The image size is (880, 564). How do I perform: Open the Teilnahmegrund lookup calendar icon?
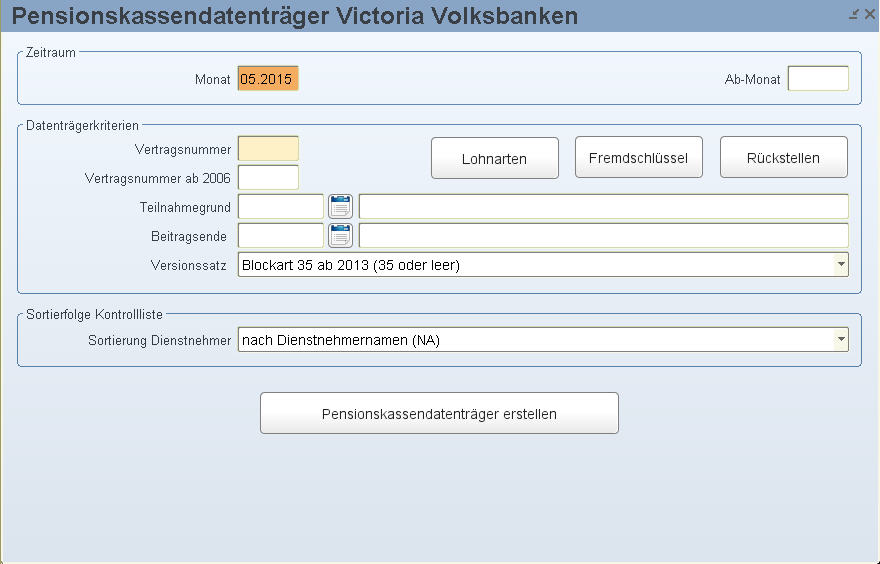[340, 207]
